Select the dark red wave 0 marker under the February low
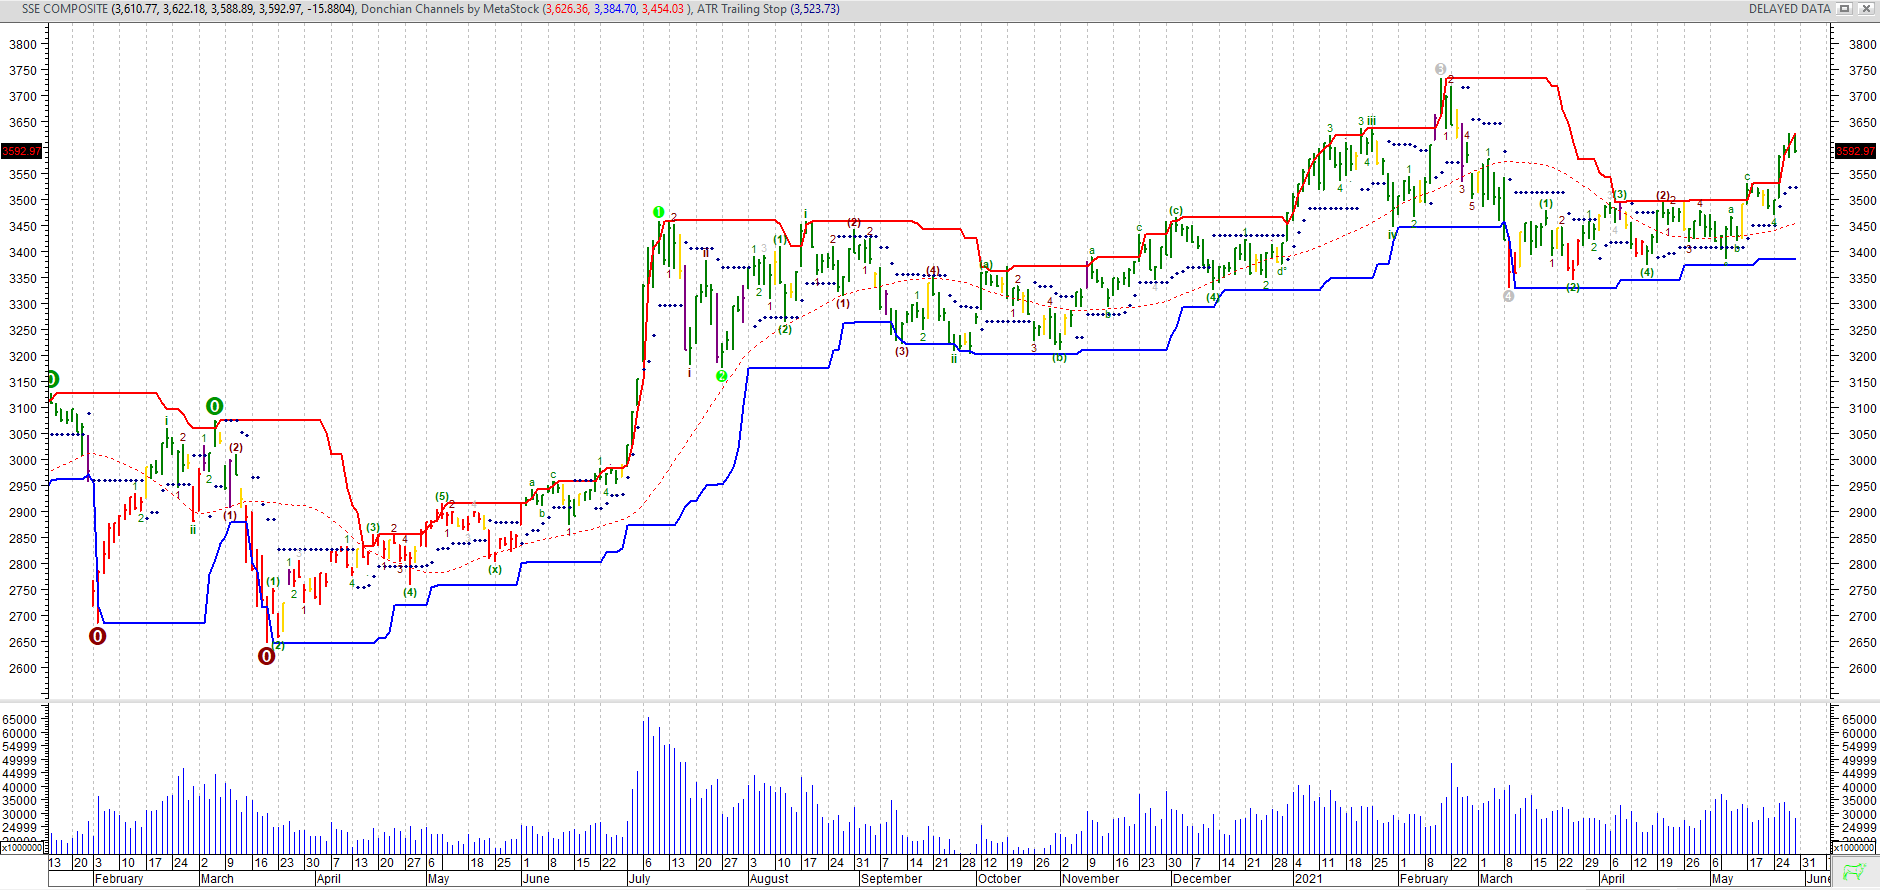The width and height of the screenshot is (1880, 890). [x=97, y=636]
